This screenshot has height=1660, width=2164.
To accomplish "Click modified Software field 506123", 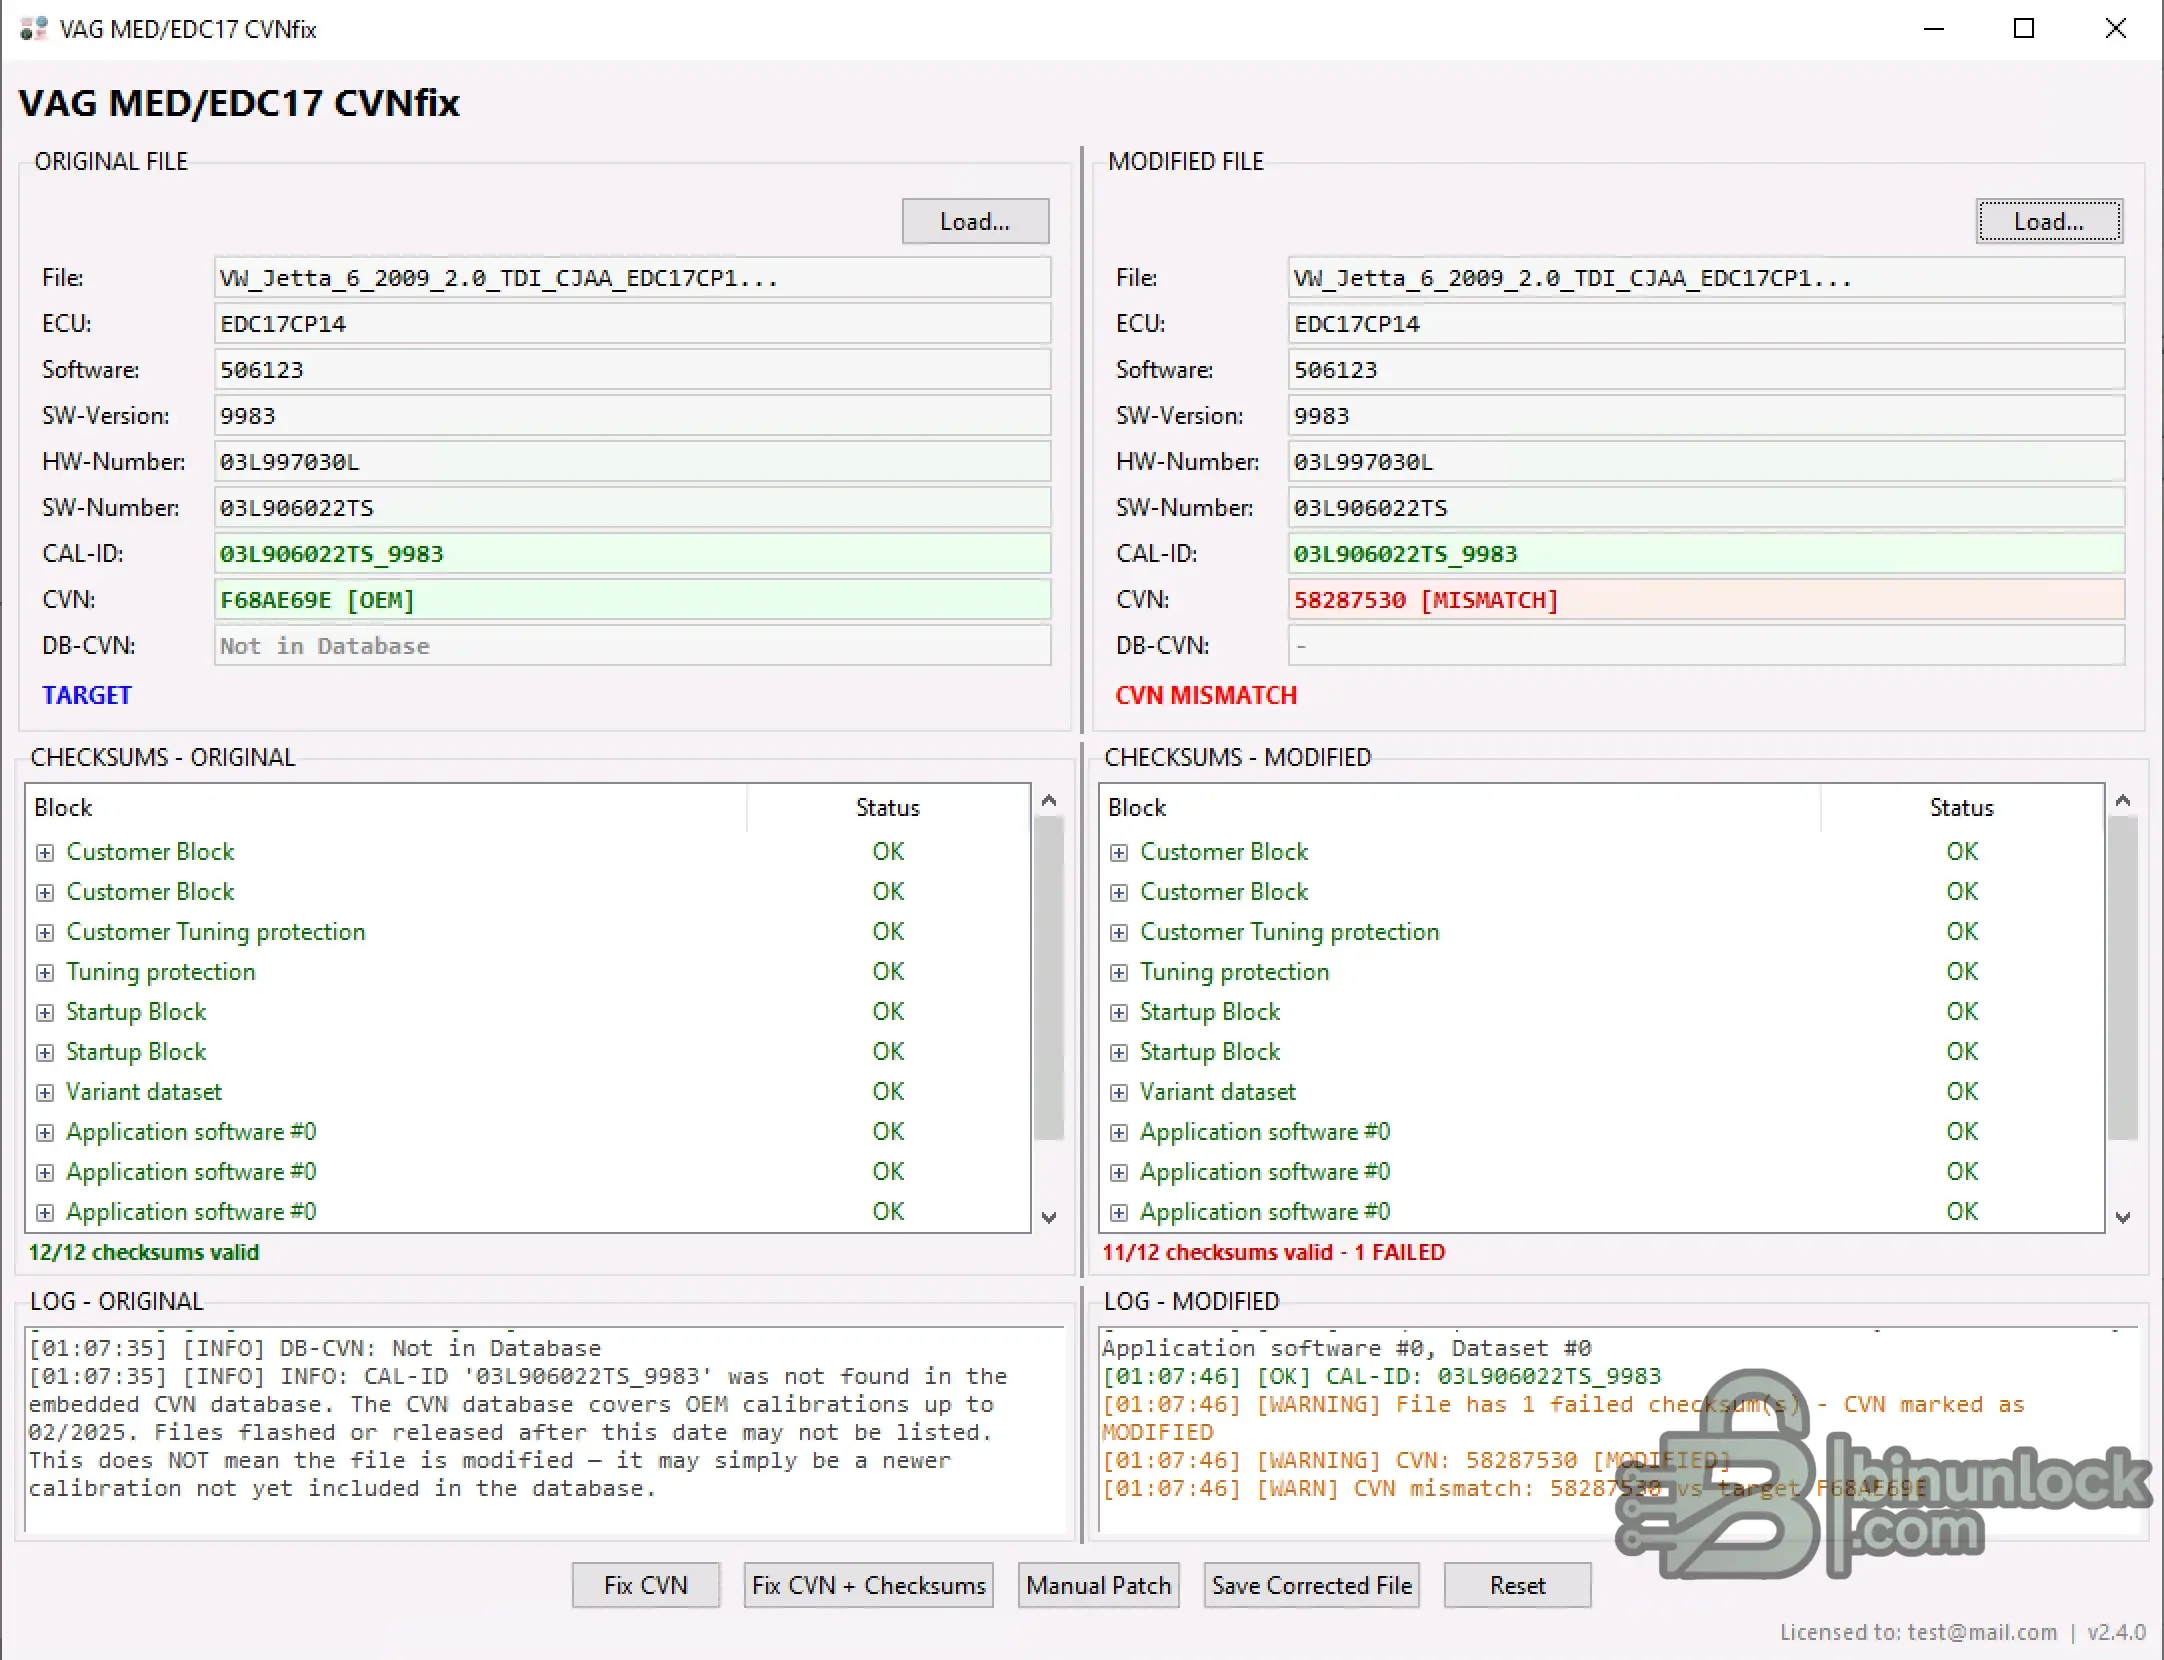I will pyautogui.click(x=1706, y=370).
